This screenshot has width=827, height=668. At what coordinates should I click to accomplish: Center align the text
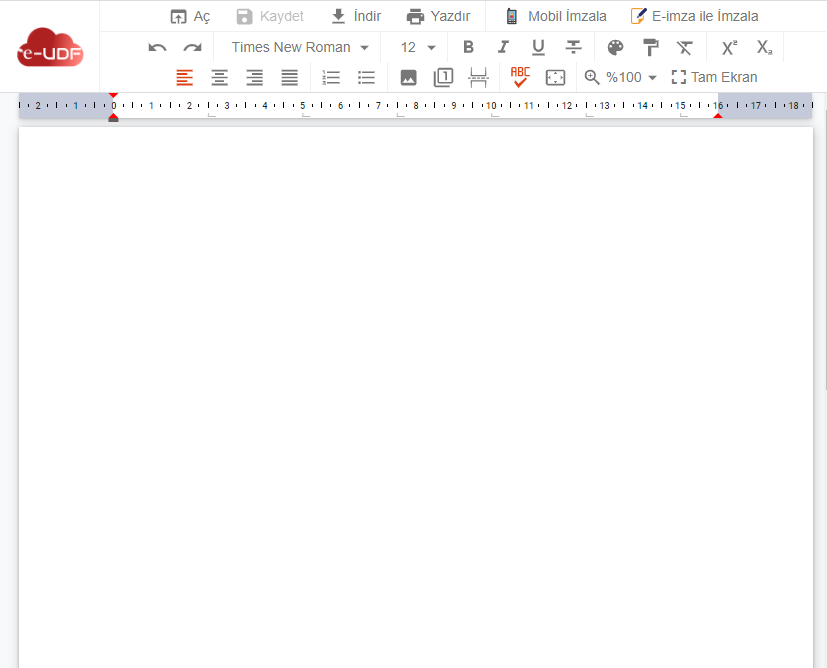[219, 78]
